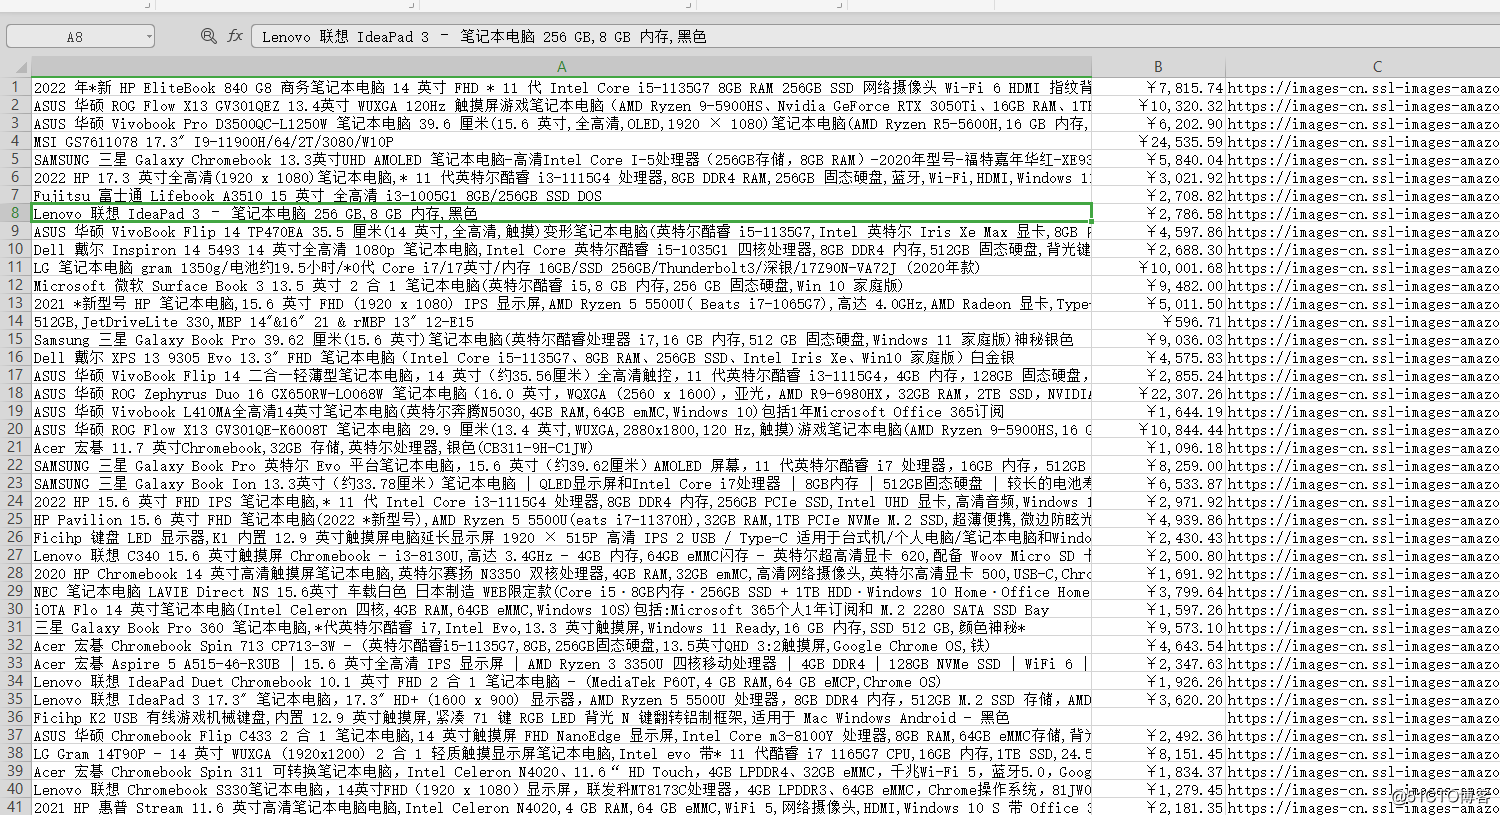Select the empty price cell in row 36

tap(1158, 717)
